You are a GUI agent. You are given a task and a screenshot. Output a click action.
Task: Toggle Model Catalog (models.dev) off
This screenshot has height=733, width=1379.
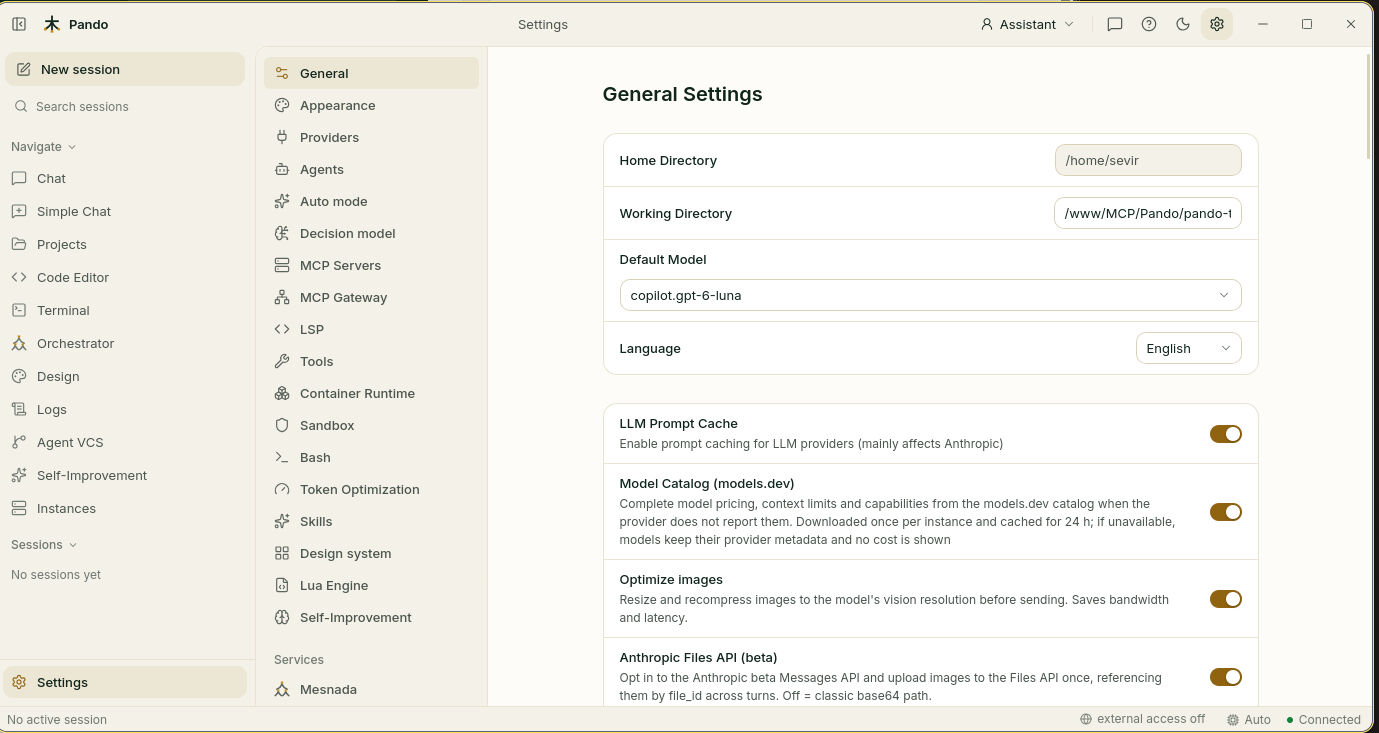tap(1225, 512)
